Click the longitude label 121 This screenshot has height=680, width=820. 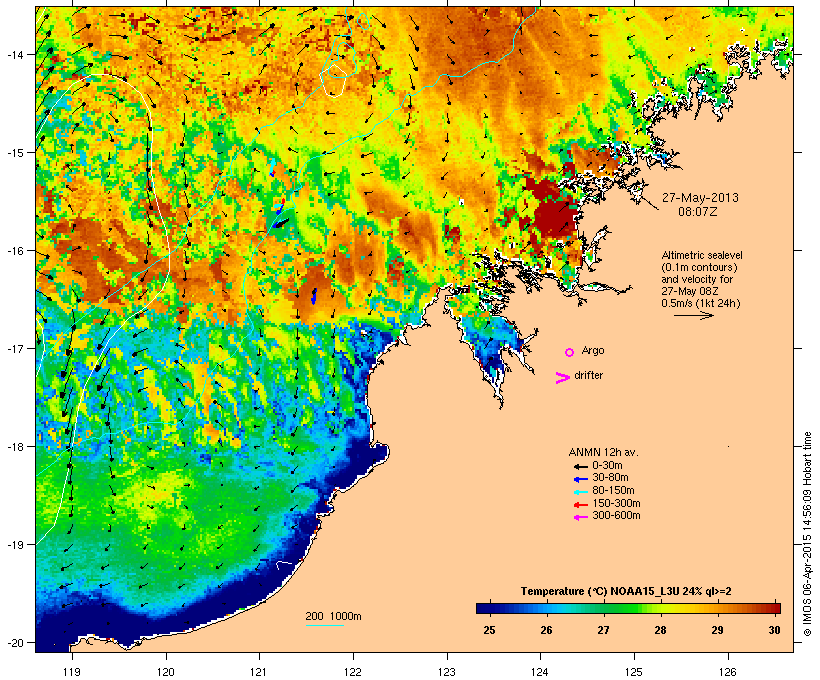(259, 672)
